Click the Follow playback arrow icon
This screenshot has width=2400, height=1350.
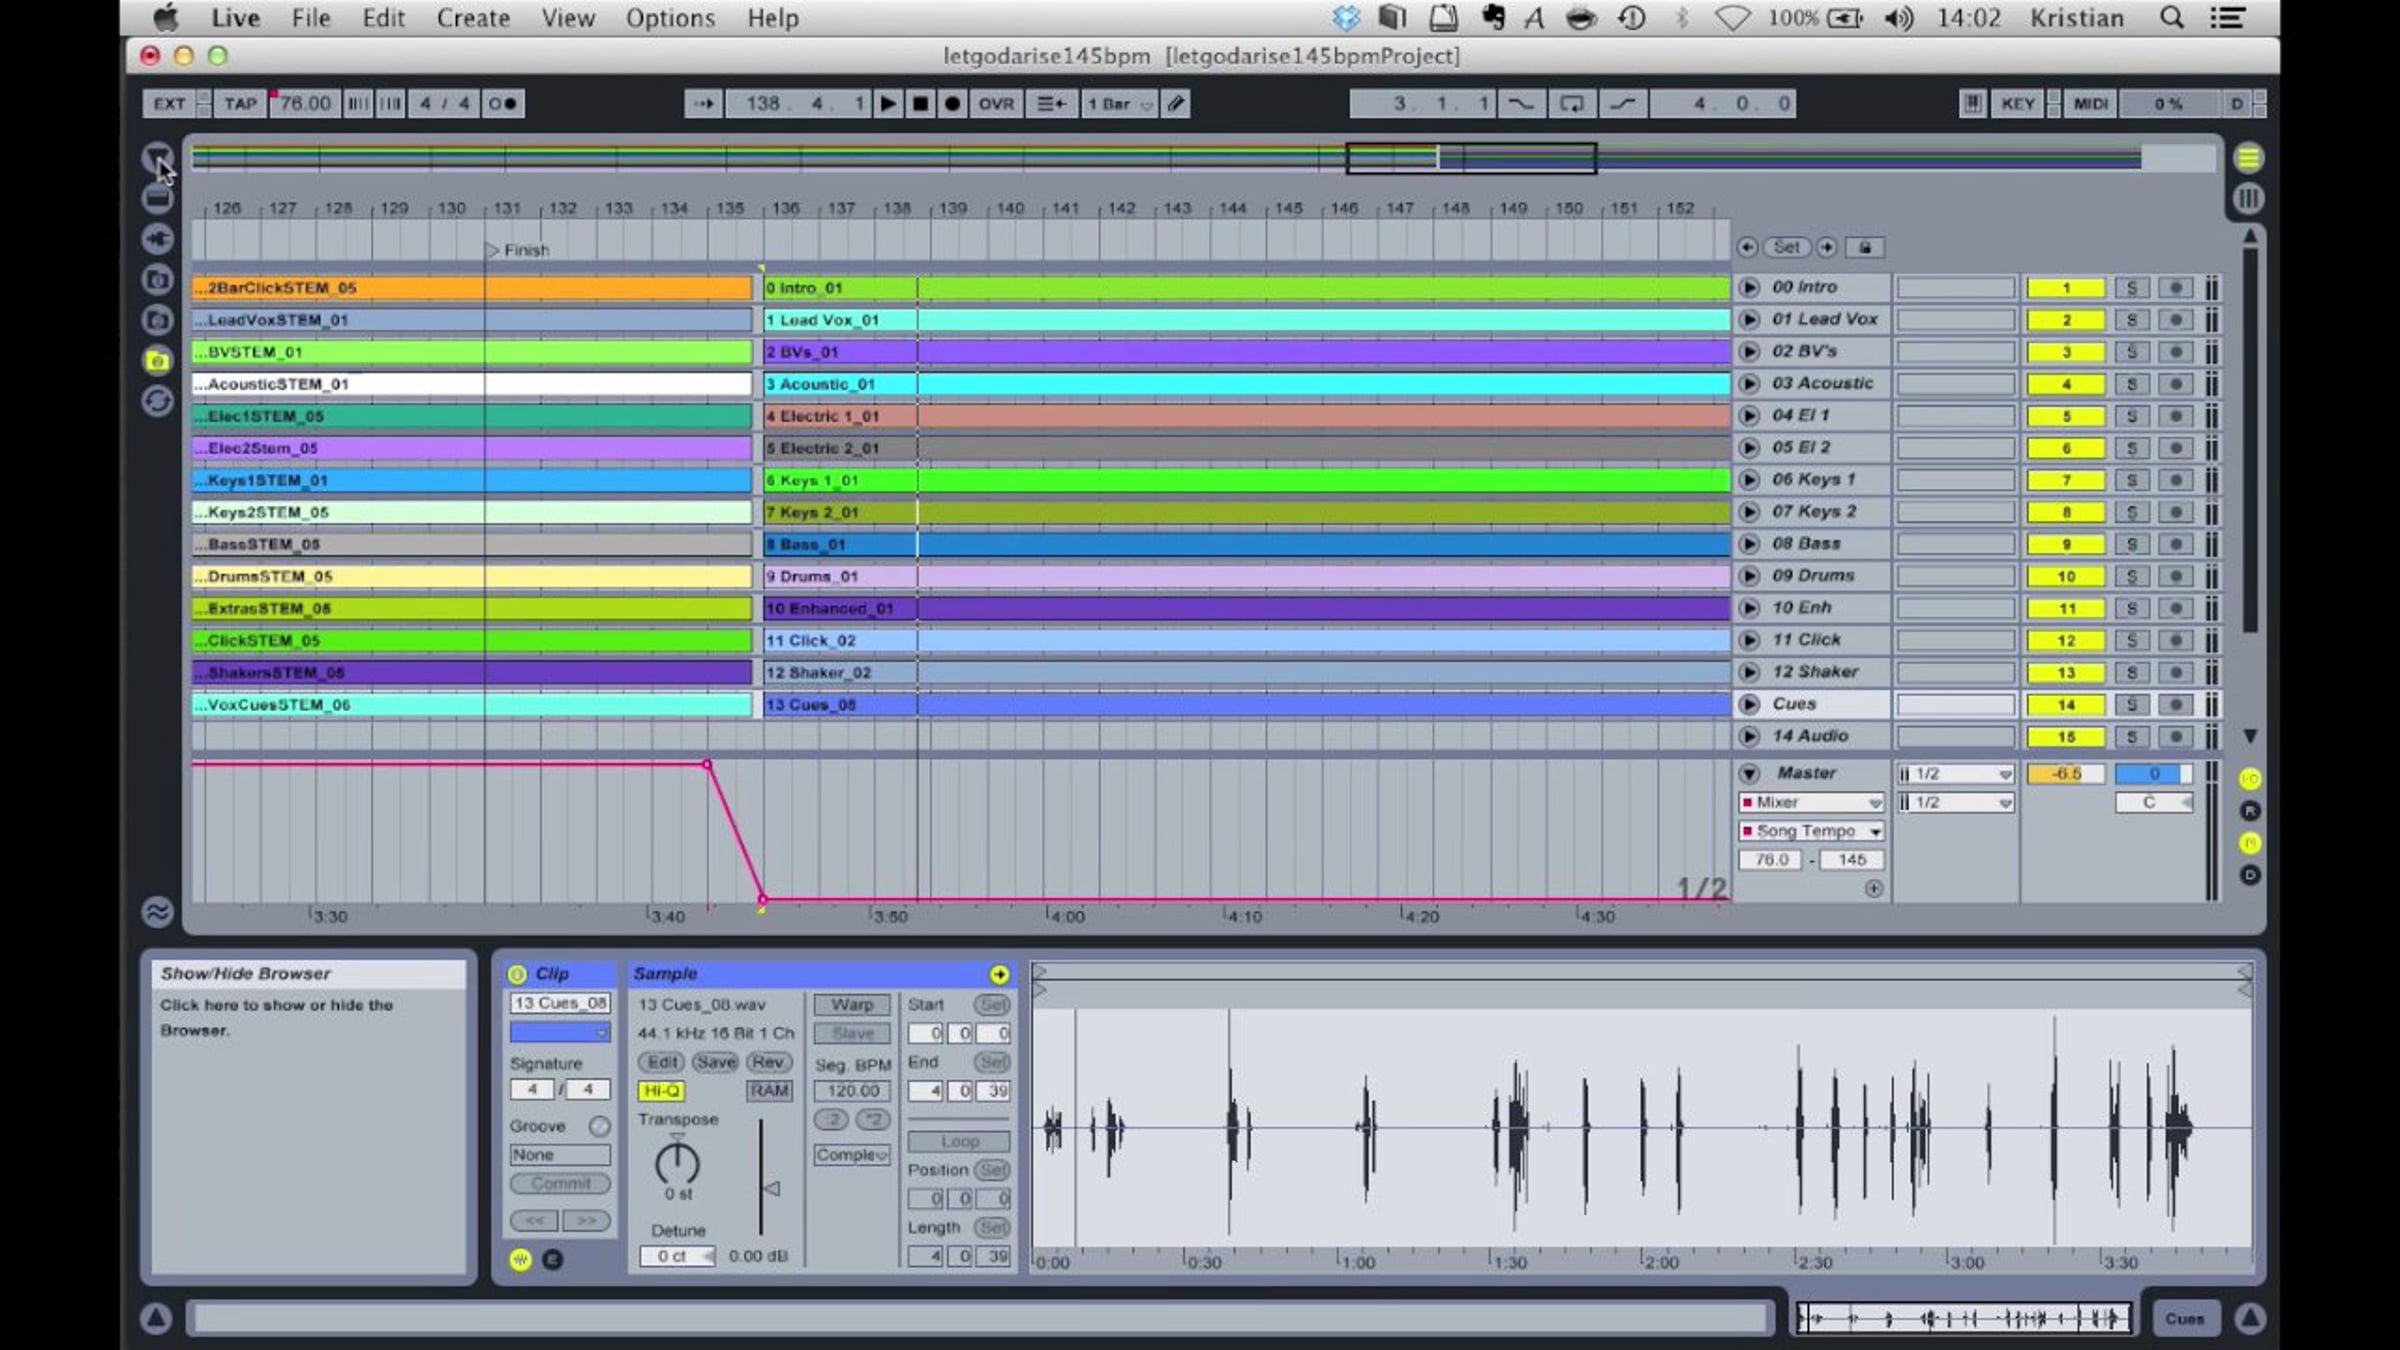coord(703,104)
